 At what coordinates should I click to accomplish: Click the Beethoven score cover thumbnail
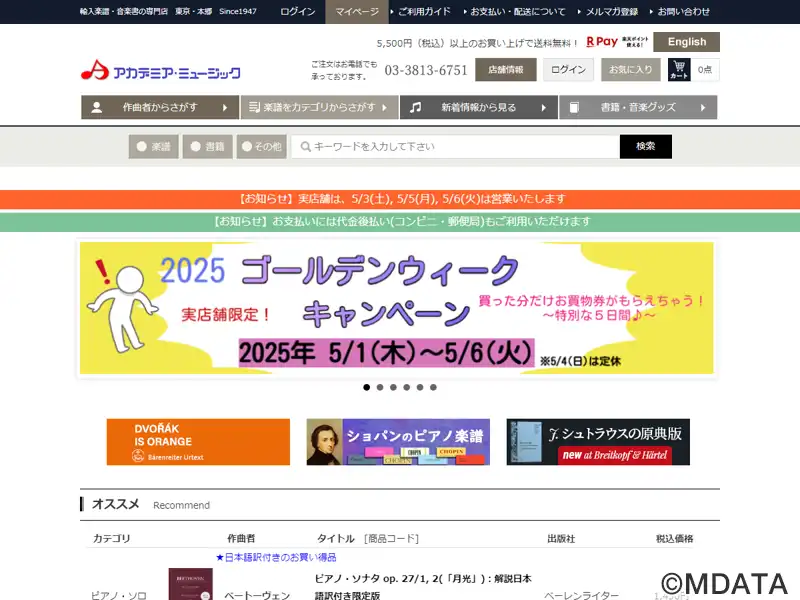click(x=190, y=584)
